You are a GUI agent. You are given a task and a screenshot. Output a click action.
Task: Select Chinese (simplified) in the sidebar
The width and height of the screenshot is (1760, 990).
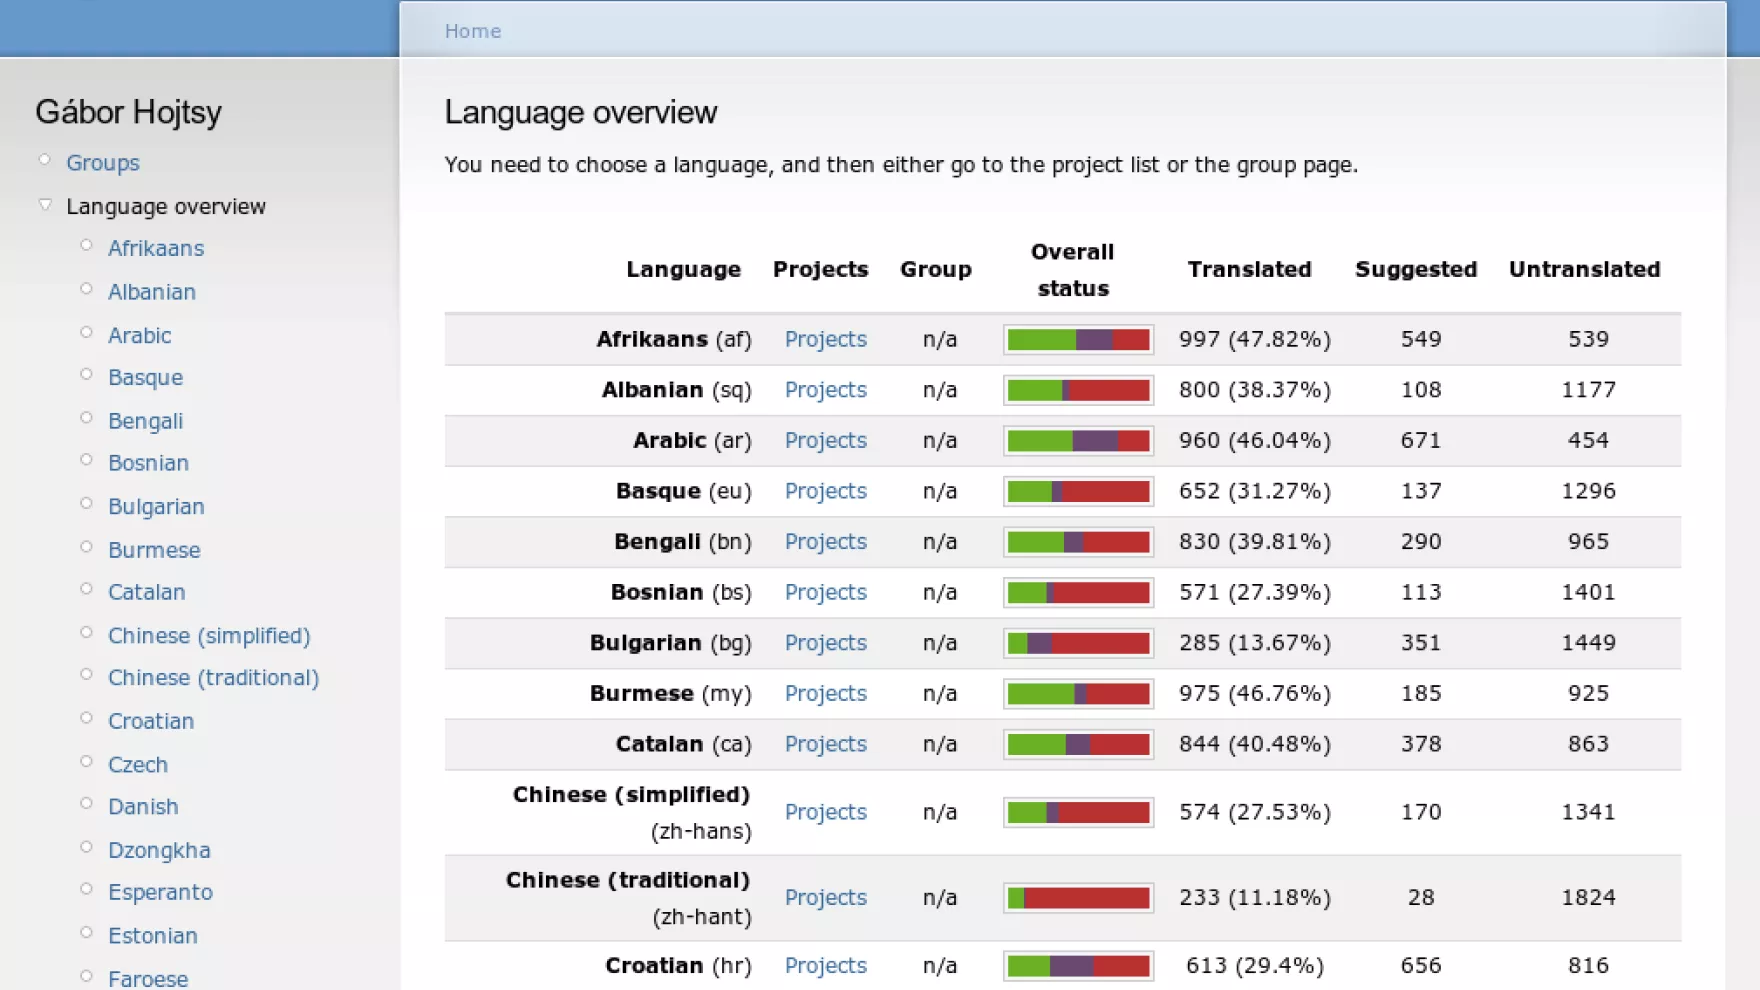coord(210,636)
